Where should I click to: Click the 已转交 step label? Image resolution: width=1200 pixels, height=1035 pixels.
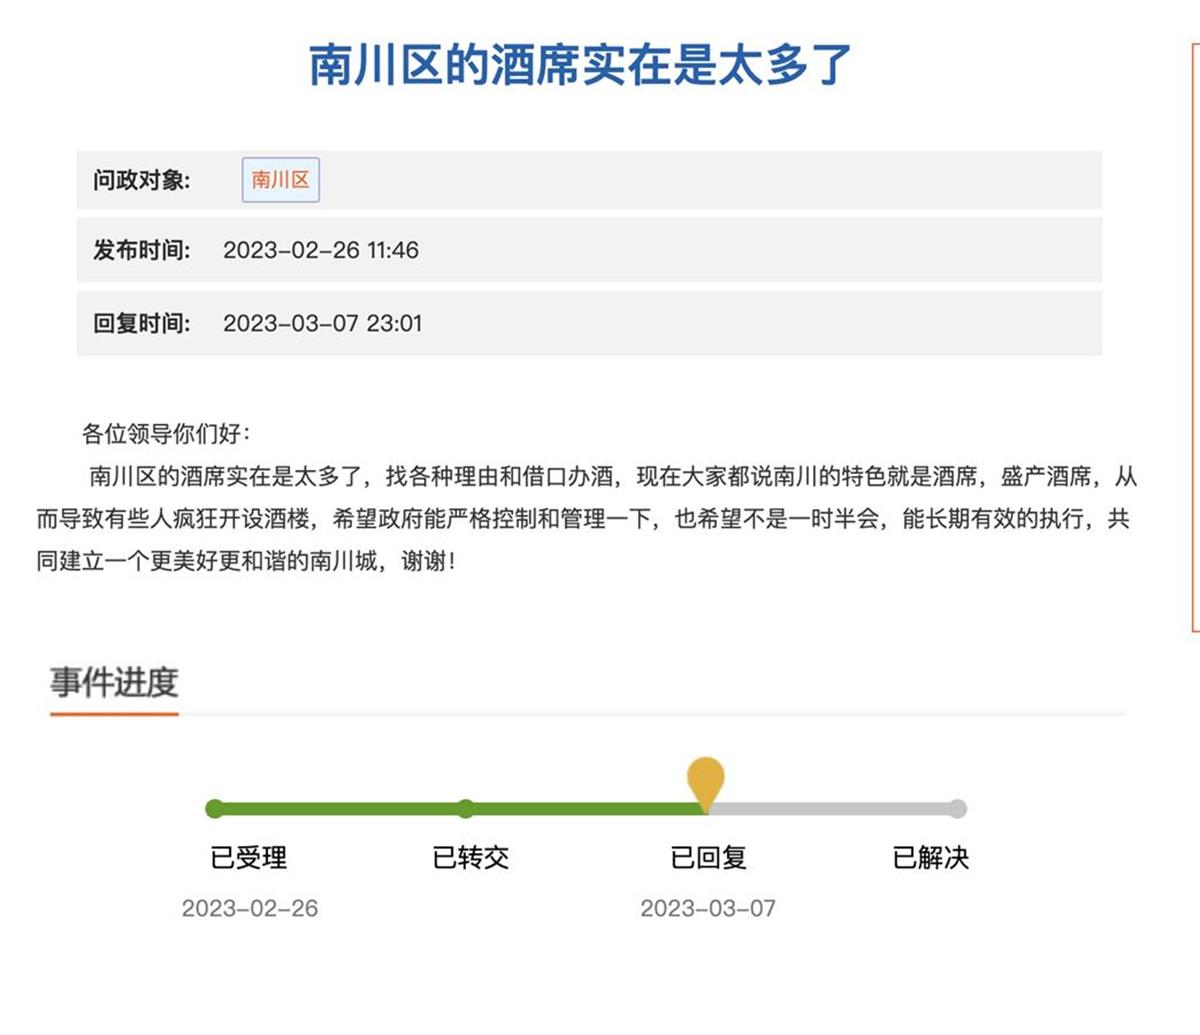471,858
